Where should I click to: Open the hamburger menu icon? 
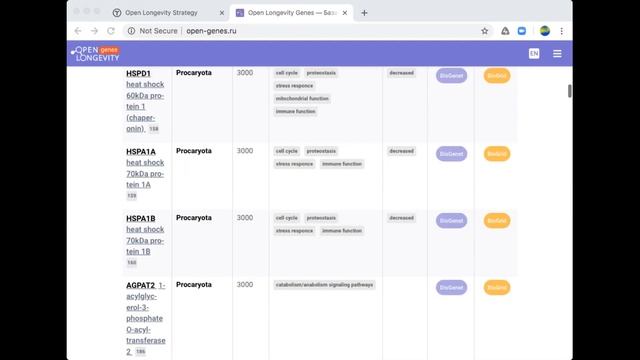coord(557,53)
